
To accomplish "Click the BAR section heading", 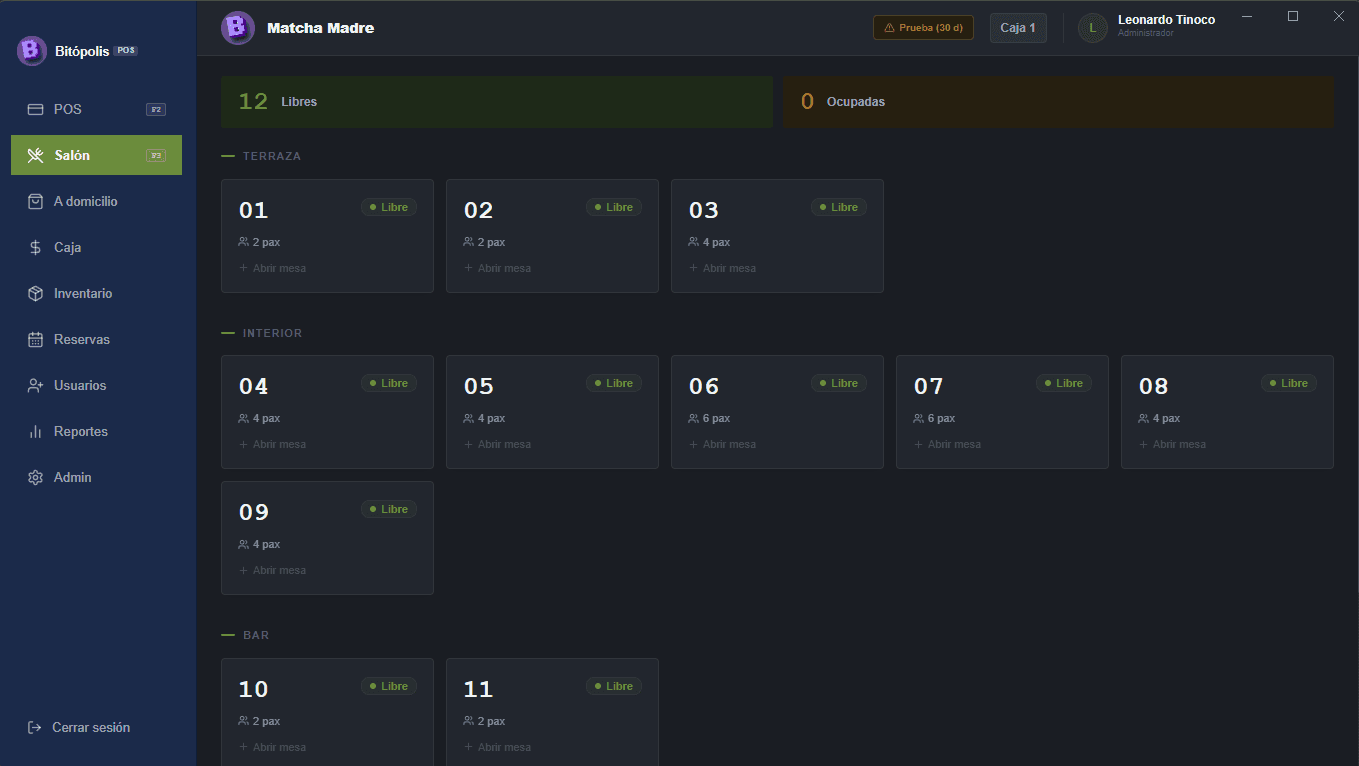I will 256,635.
